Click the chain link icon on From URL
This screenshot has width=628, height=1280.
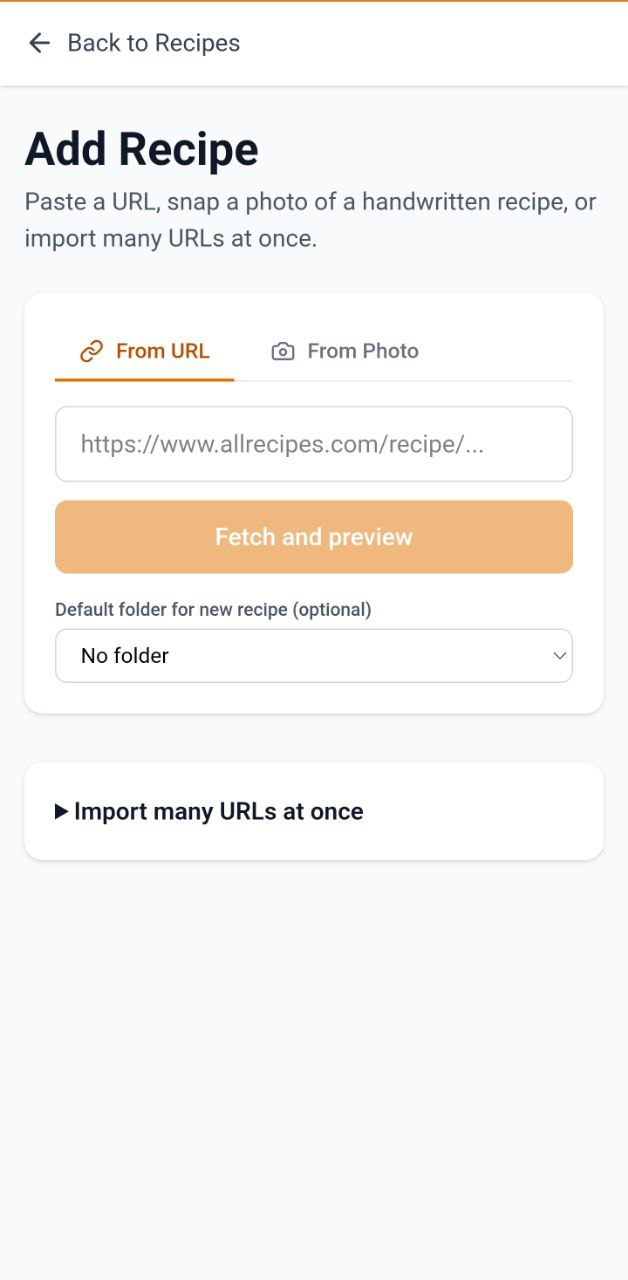pos(92,351)
